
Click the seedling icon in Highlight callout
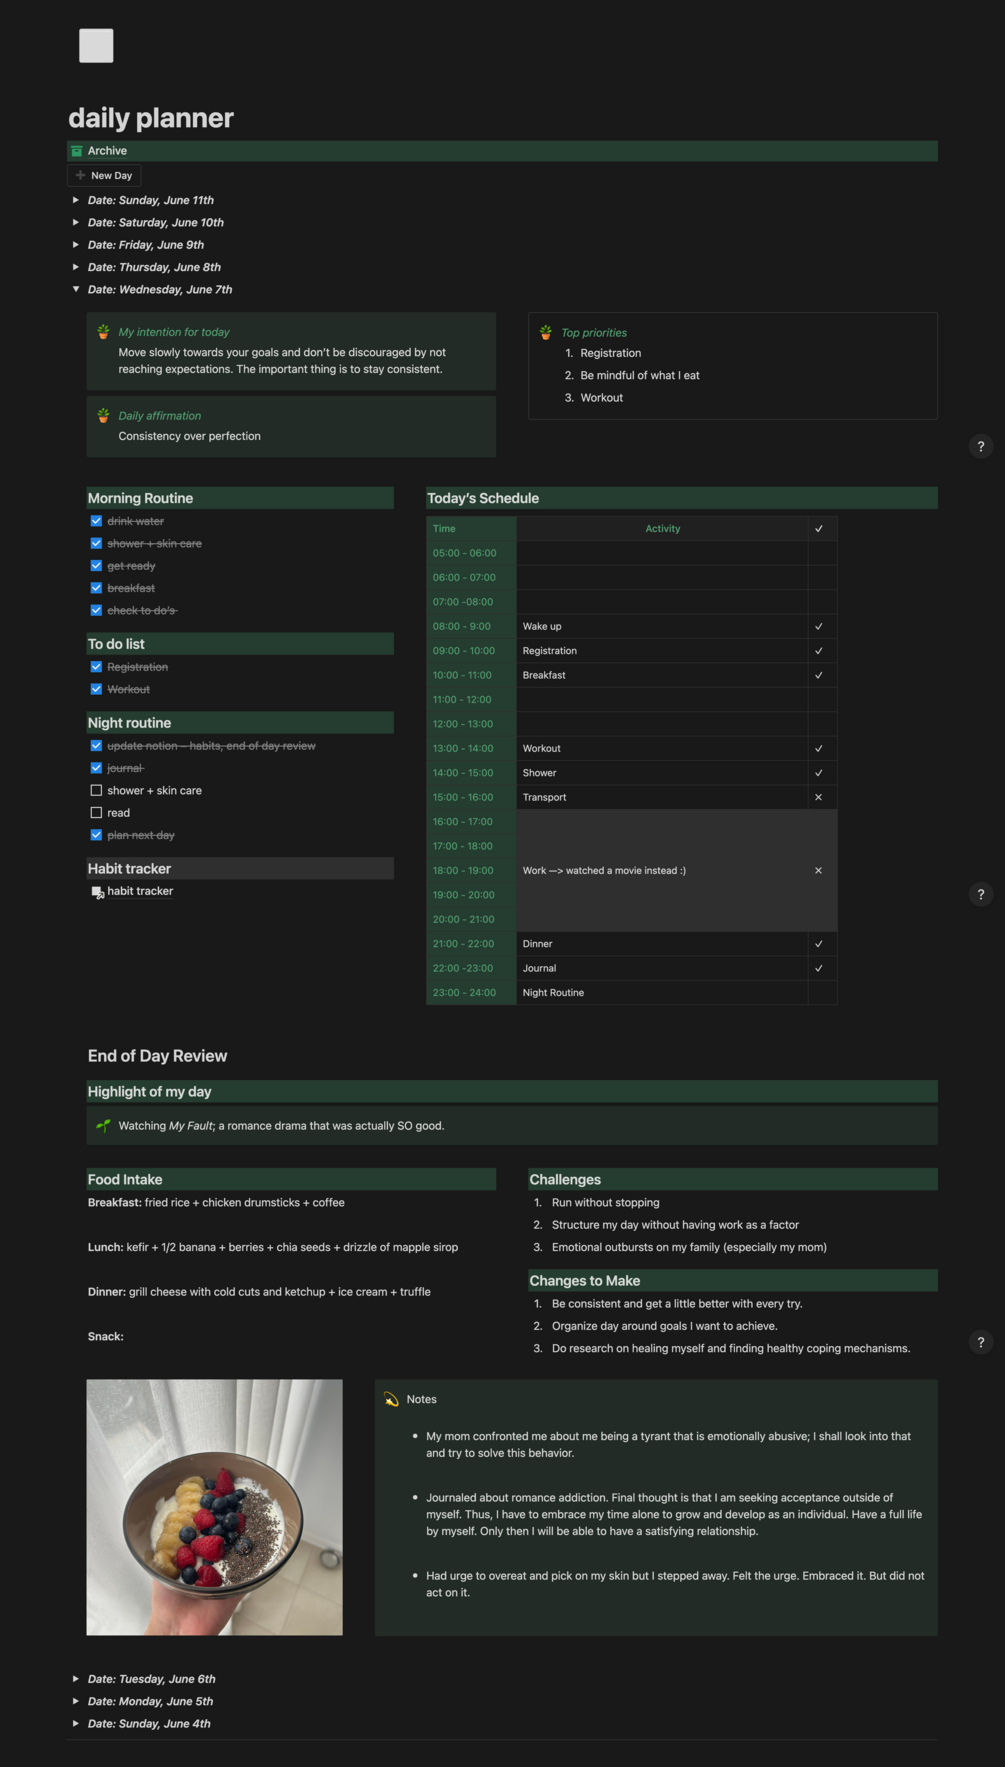(103, 1125)
